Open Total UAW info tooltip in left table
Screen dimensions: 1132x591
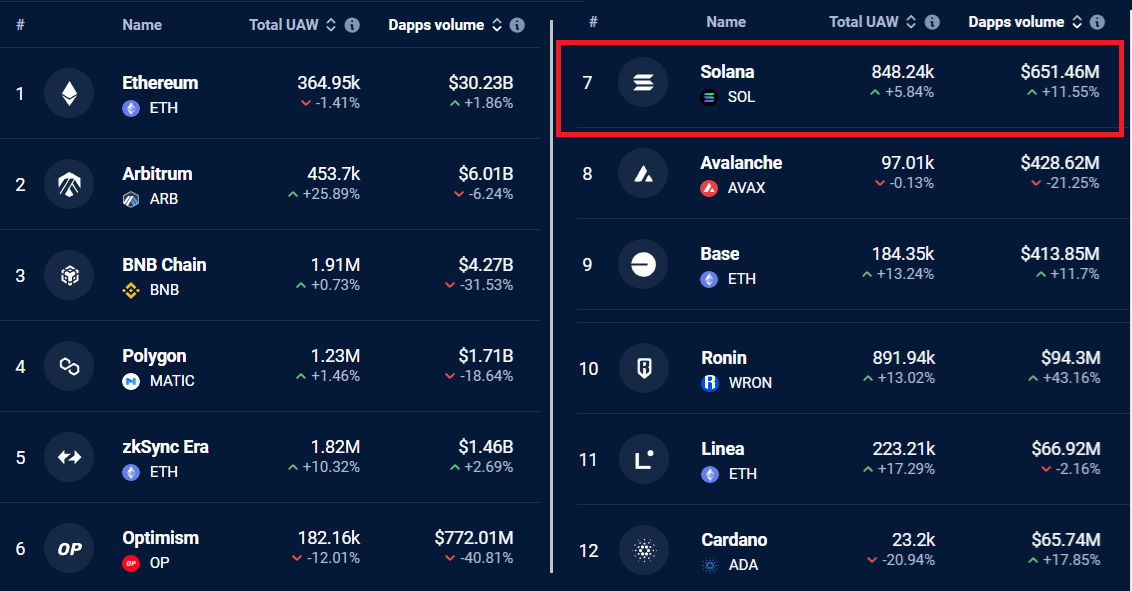pyautogui.click(x=352, y=25)
